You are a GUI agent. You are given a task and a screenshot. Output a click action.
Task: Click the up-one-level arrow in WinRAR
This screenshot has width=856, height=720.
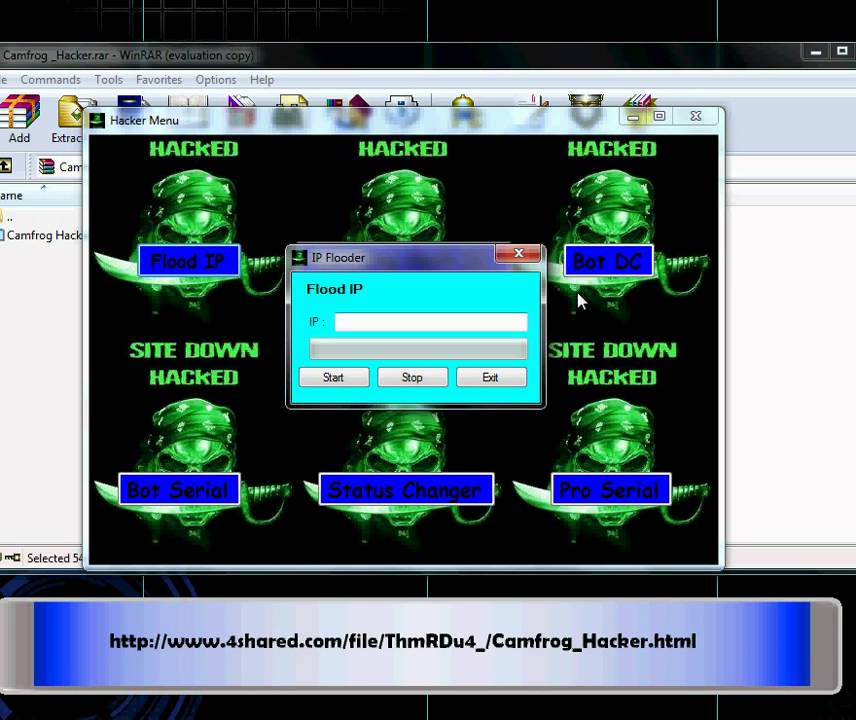click(x=5, y=165)
